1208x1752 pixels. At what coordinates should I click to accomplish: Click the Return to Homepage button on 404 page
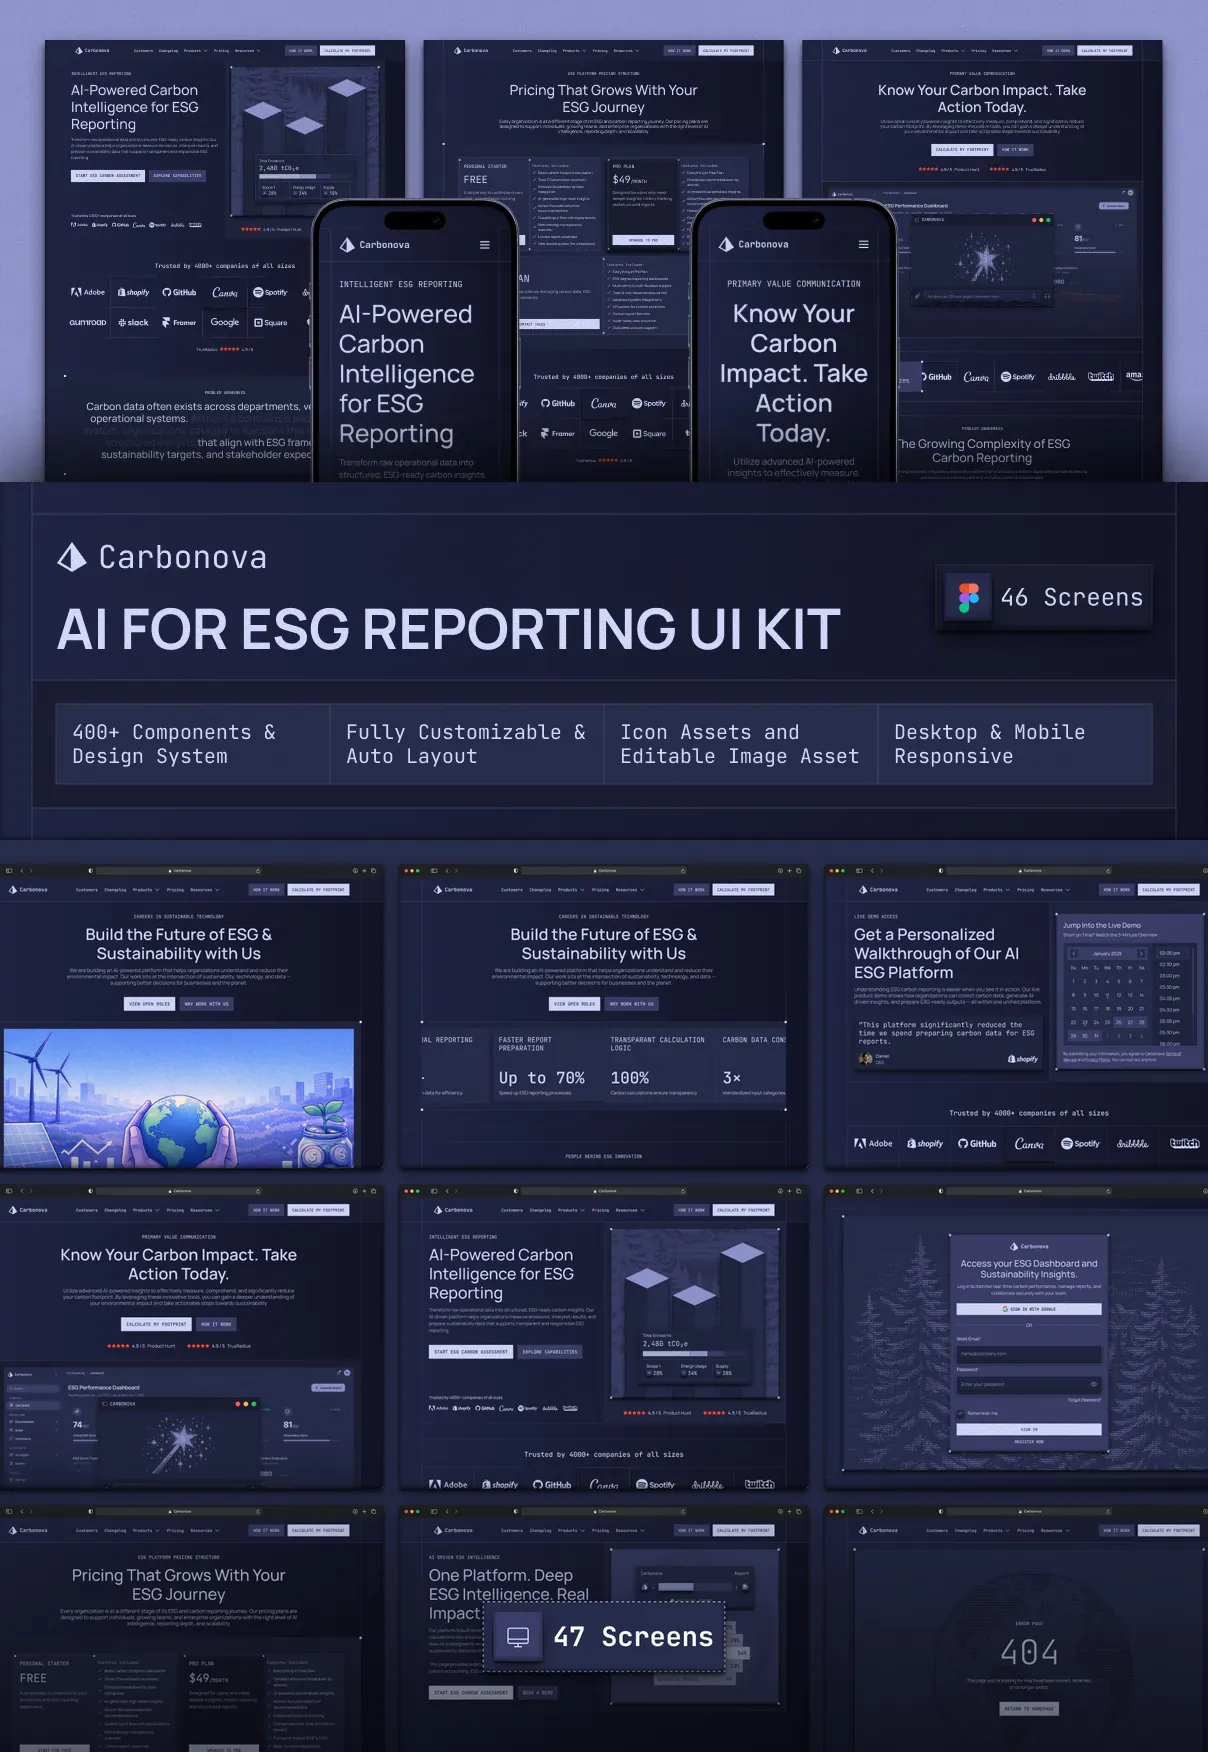click(1029, 1709)
